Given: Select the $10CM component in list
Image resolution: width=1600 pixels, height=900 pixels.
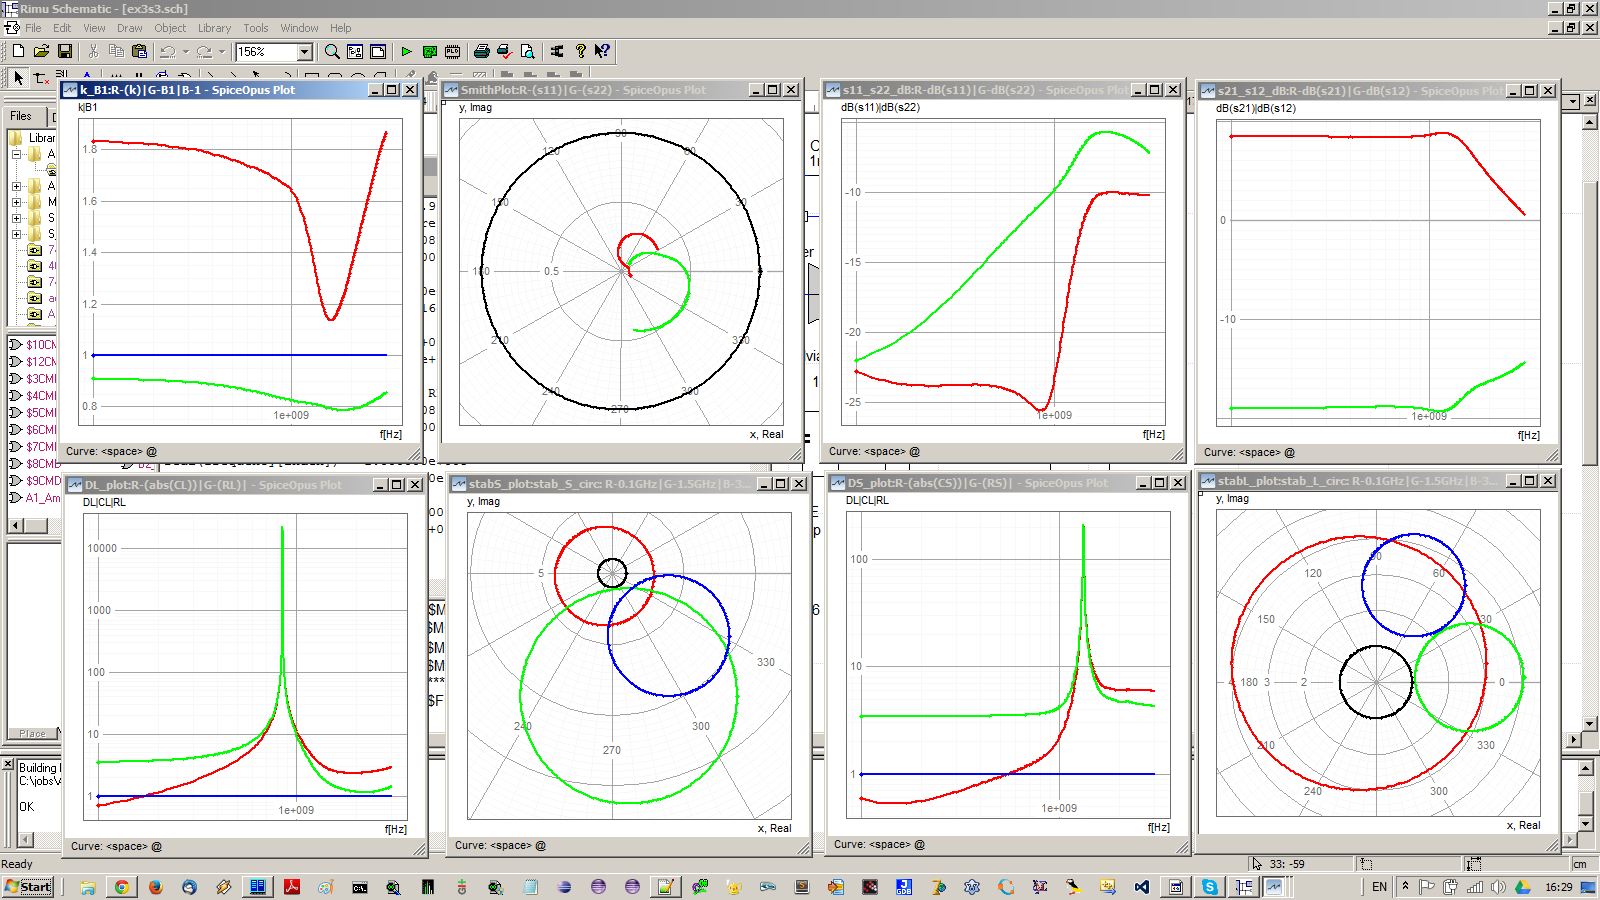Looking at the screenshot, I should 40,345.
